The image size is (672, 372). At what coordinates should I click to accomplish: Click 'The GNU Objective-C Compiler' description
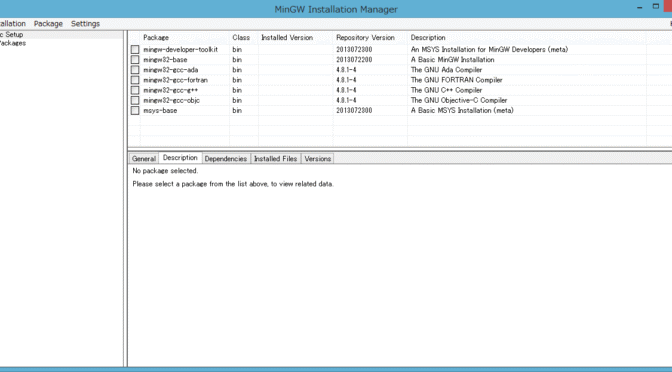[459, 100]
